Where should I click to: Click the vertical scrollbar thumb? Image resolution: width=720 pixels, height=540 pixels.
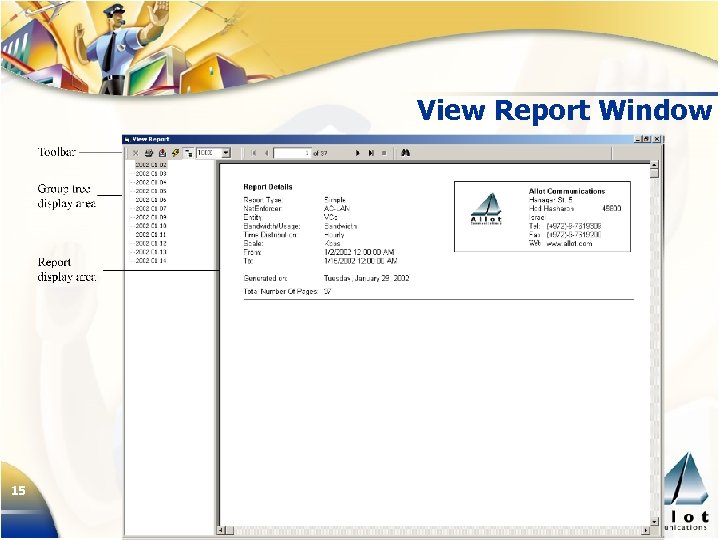click(x=655, y=174)
